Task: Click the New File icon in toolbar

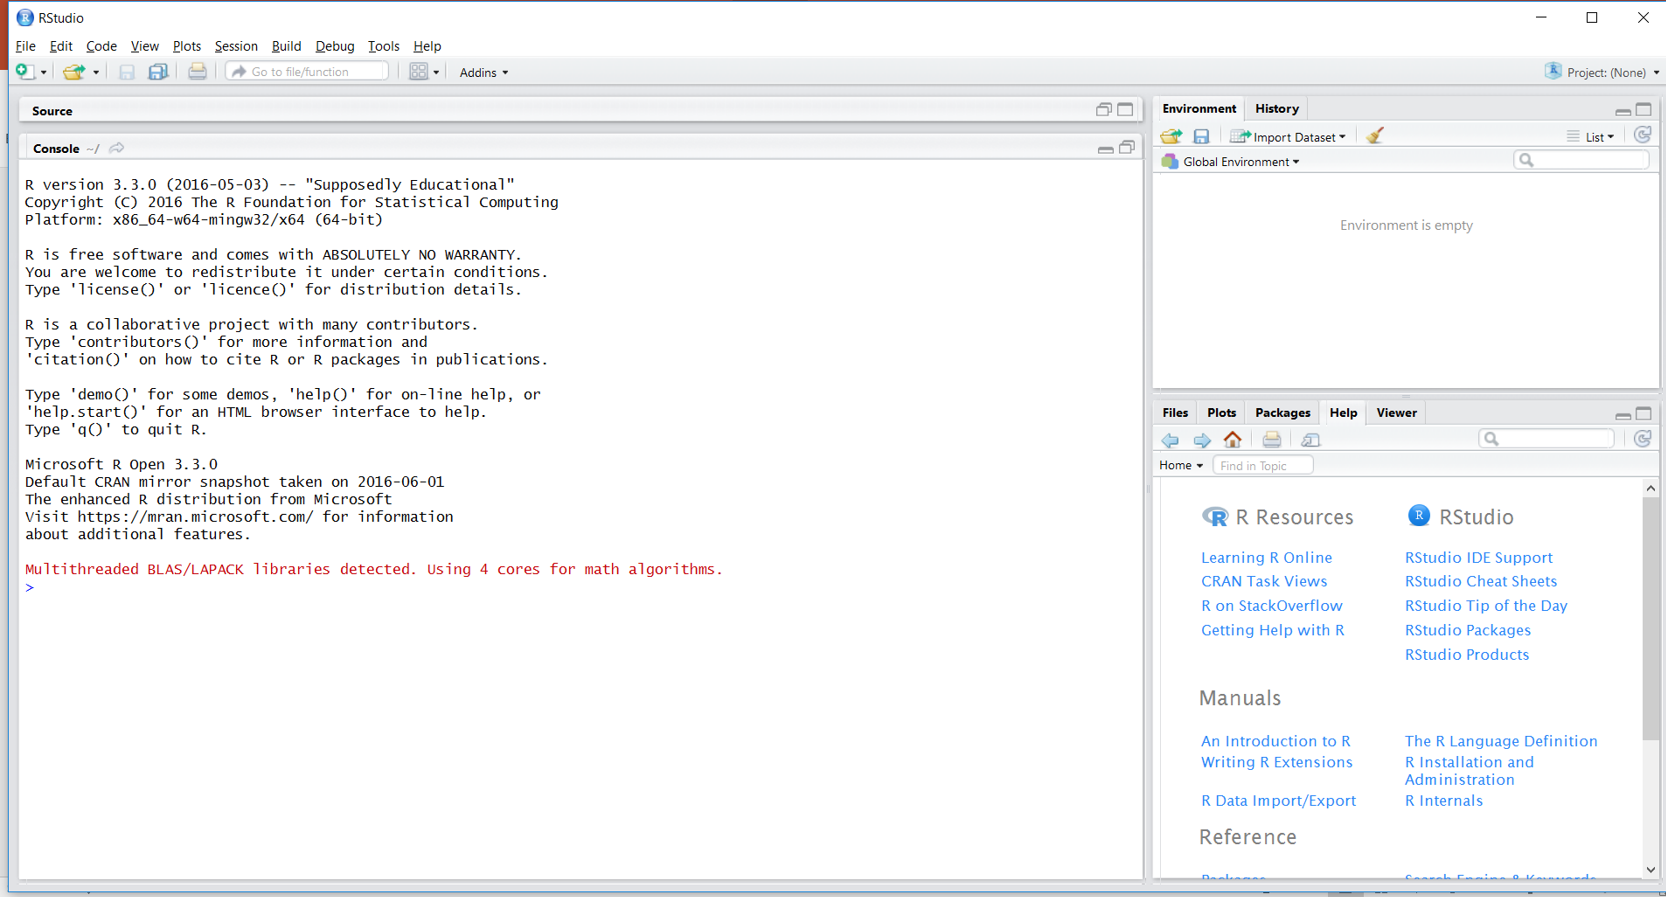Action: coord(24,72)
